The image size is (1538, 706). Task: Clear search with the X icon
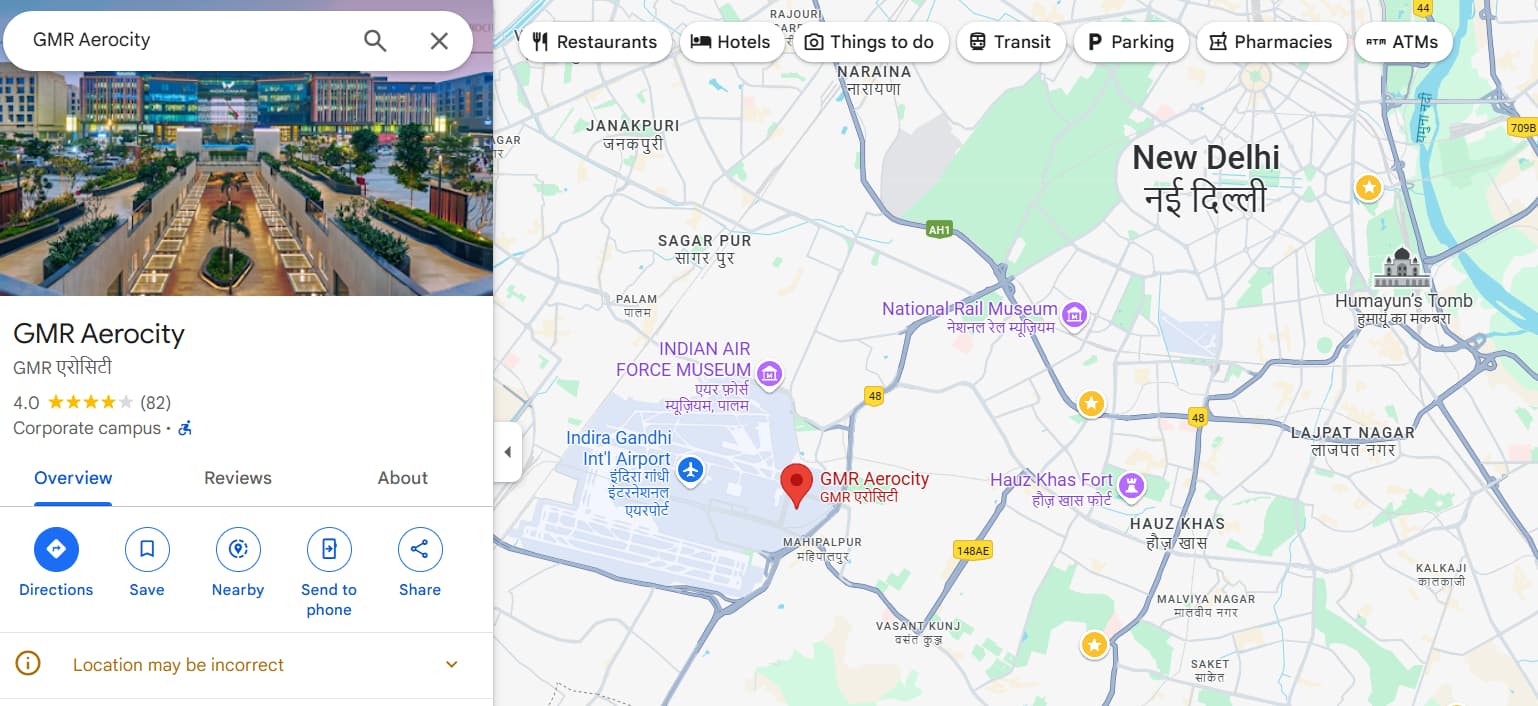(439, 40)
